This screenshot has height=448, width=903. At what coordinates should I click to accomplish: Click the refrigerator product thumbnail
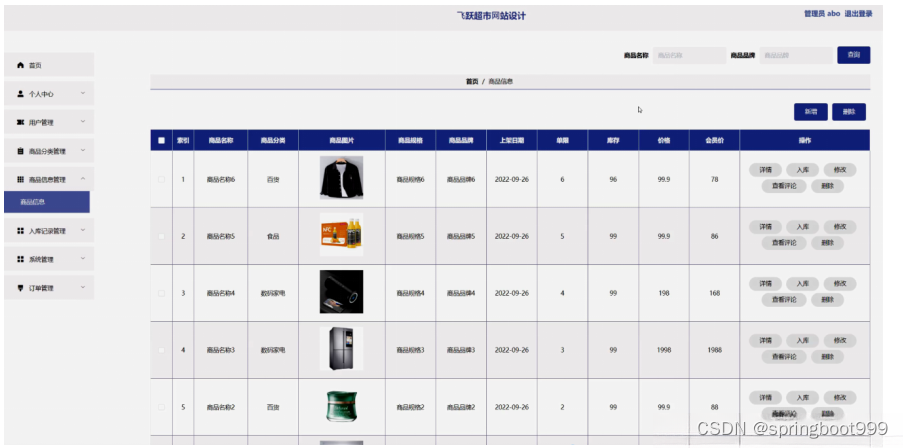[342, 349]
